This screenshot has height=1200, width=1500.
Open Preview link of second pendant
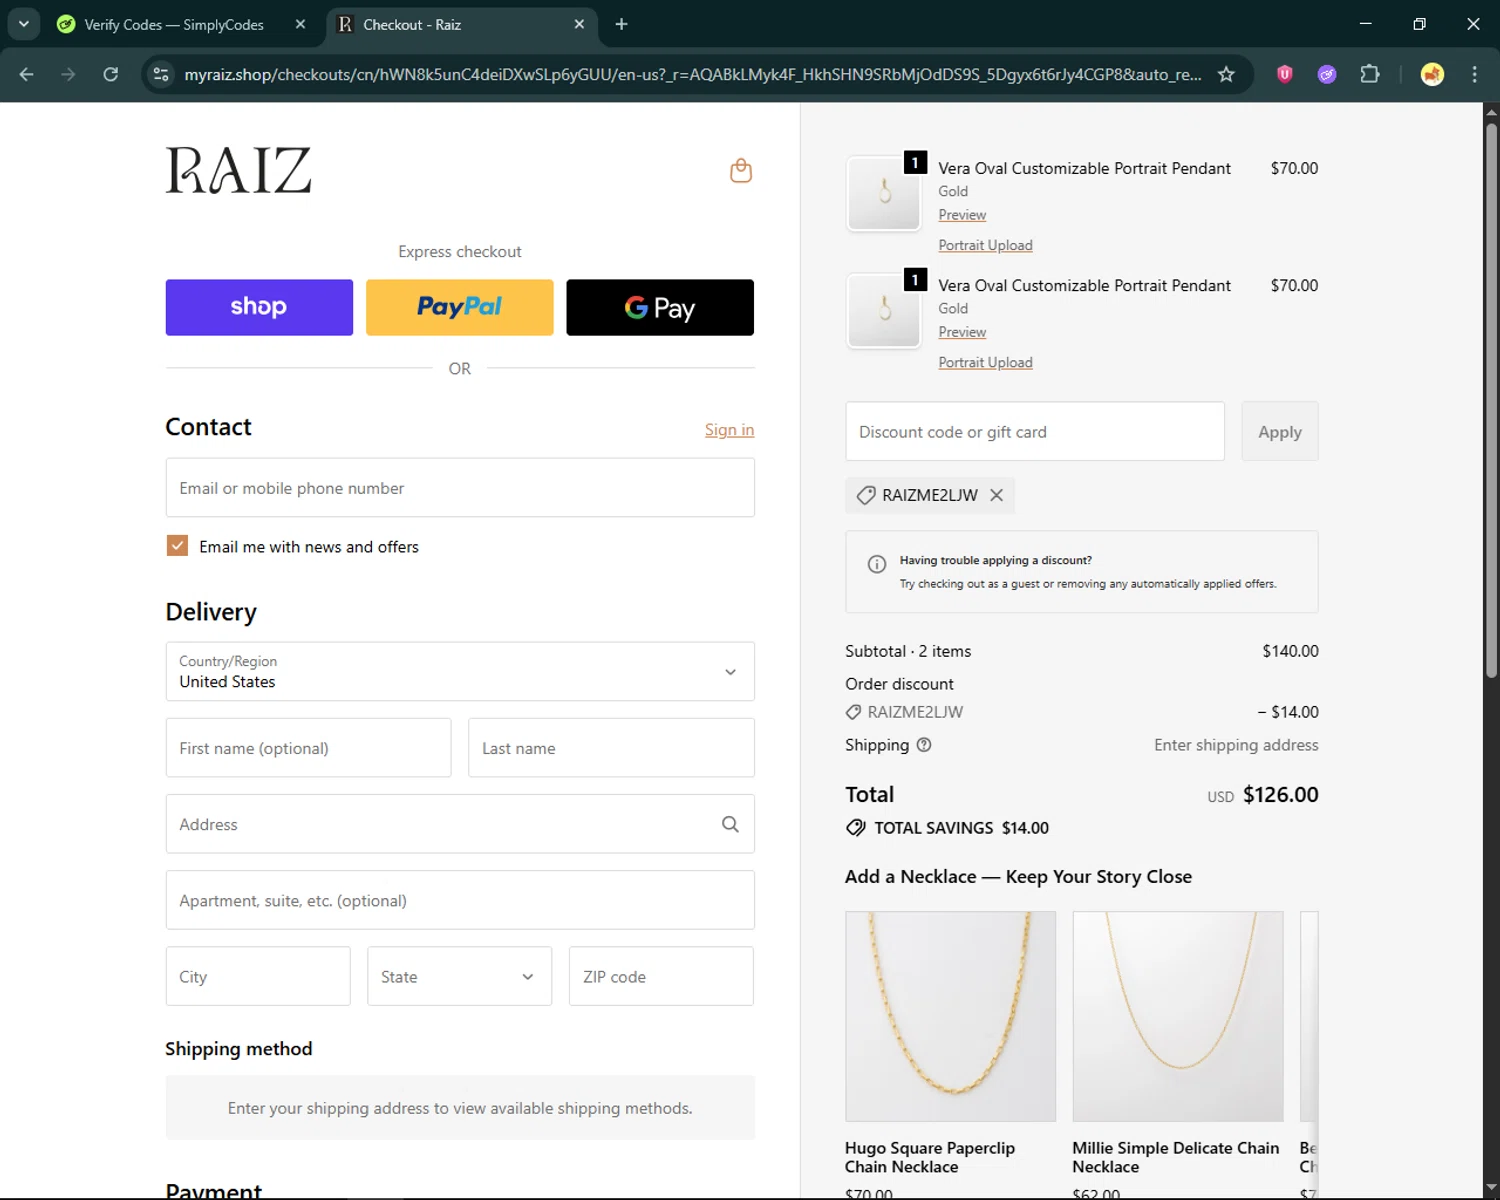(x=962, y=332)
